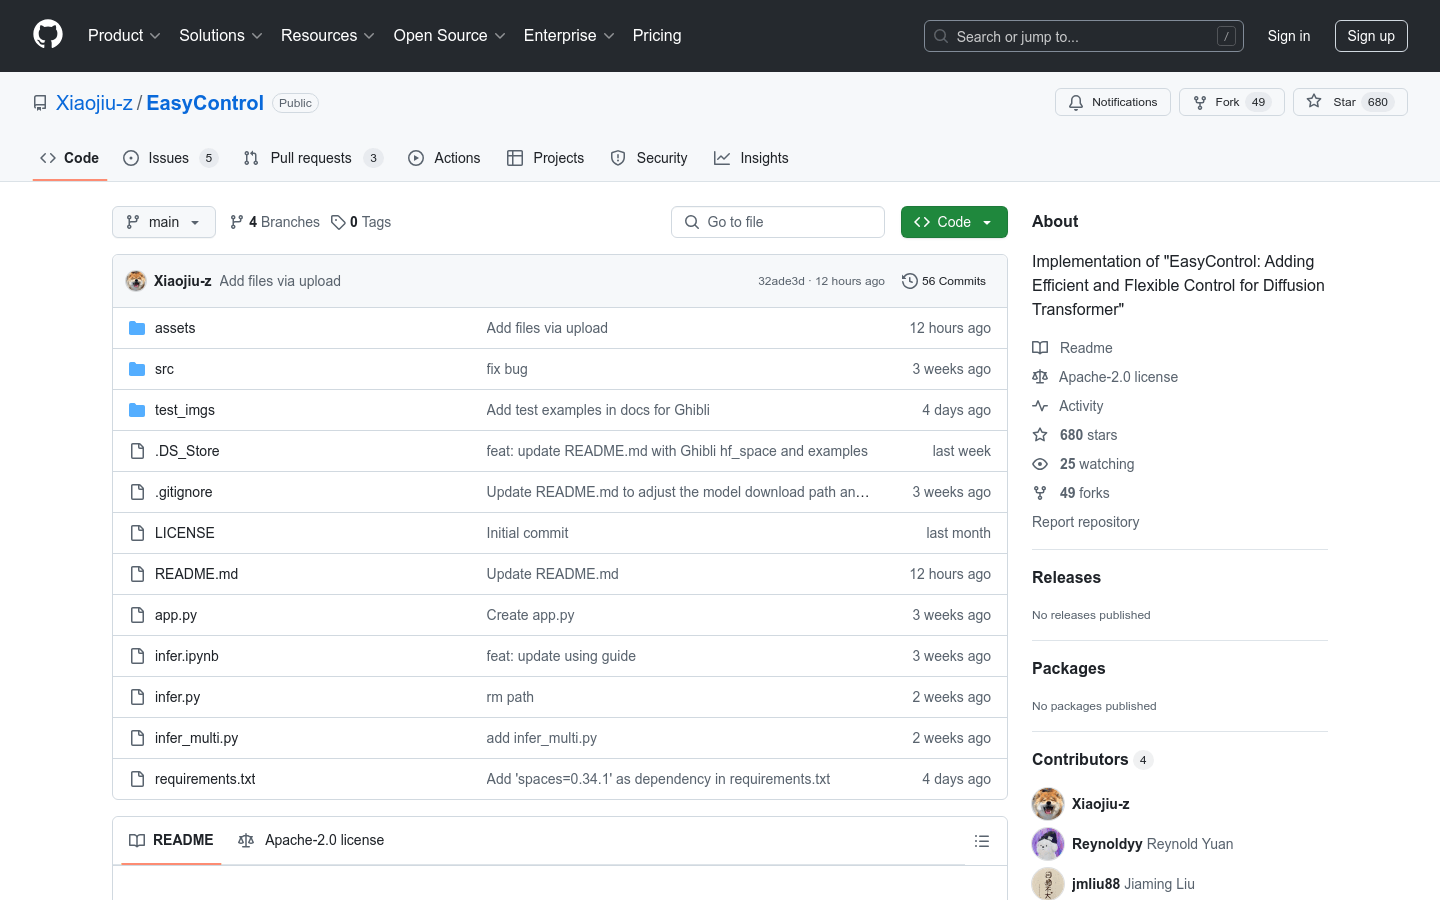Switch to the Security tab

(x=649, y=158)
